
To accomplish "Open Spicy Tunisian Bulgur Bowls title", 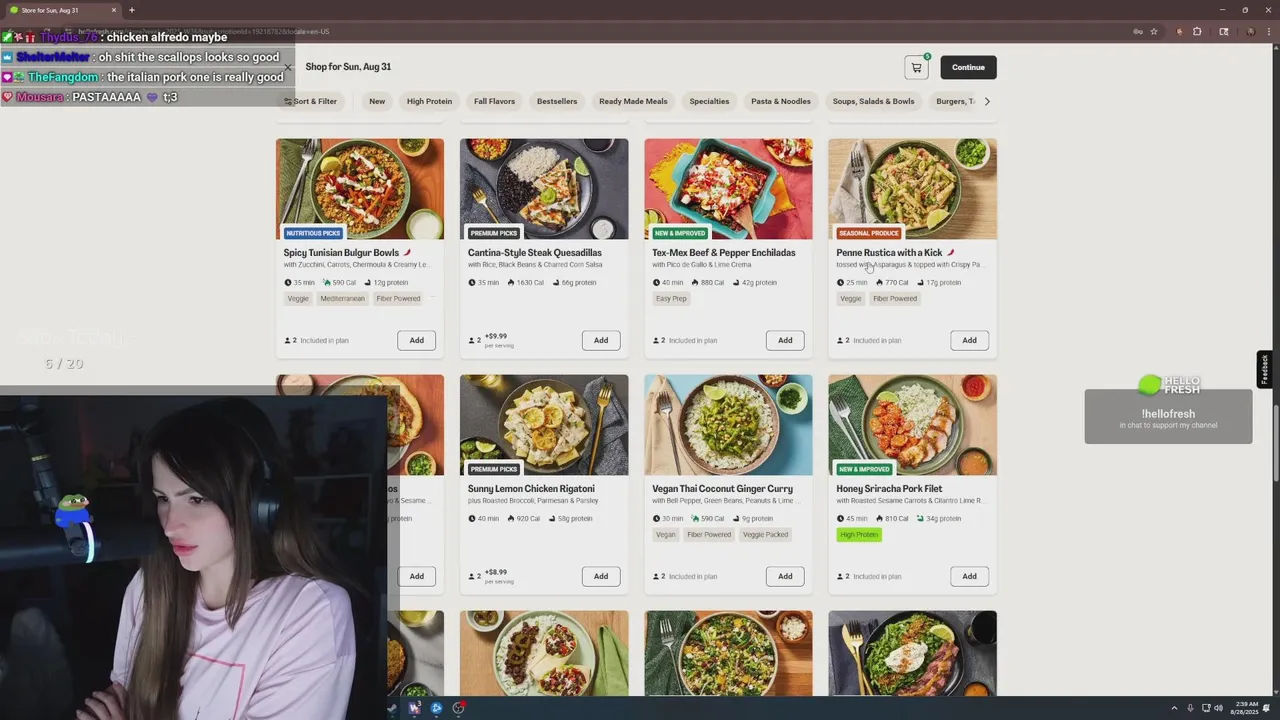I will (x=341, y=253).
